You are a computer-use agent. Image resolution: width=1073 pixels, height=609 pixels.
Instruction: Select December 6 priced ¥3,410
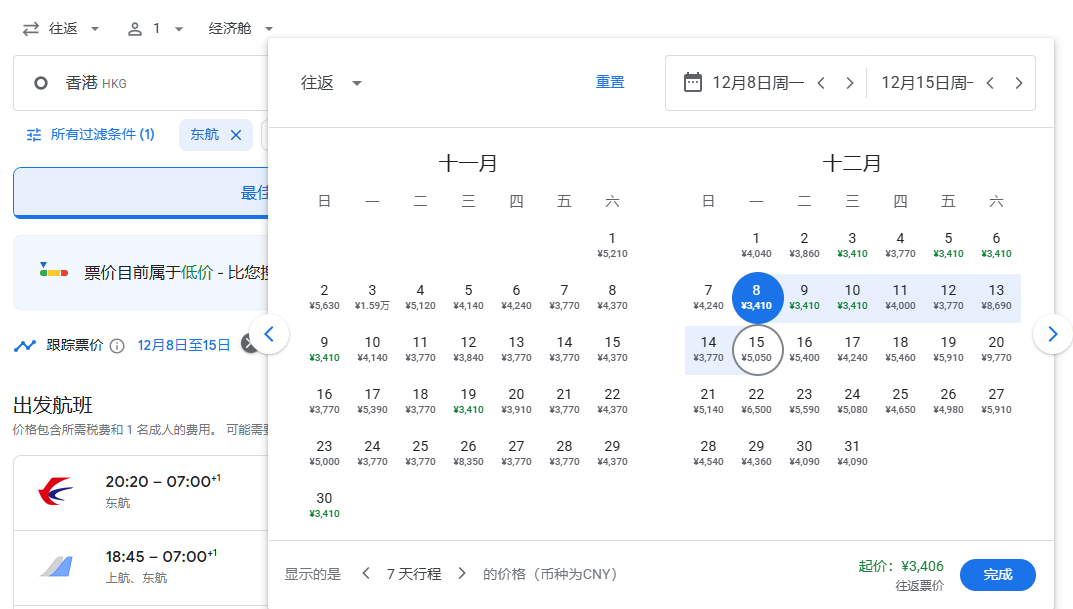(x=996, y=245)
